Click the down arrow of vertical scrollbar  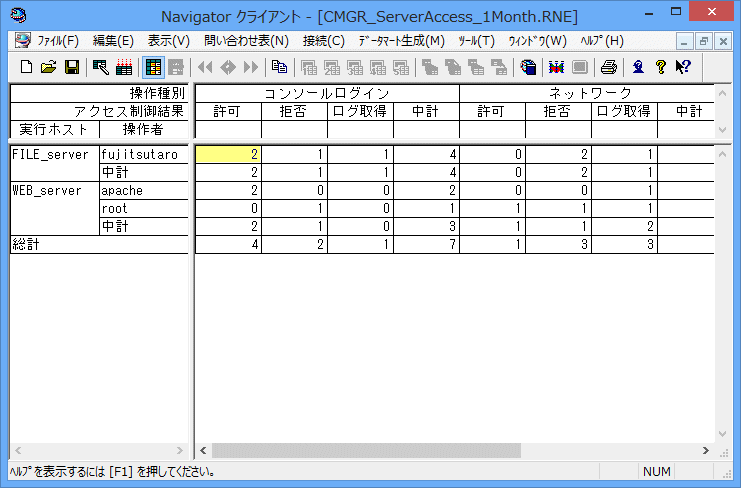click(x=723, y=434)
